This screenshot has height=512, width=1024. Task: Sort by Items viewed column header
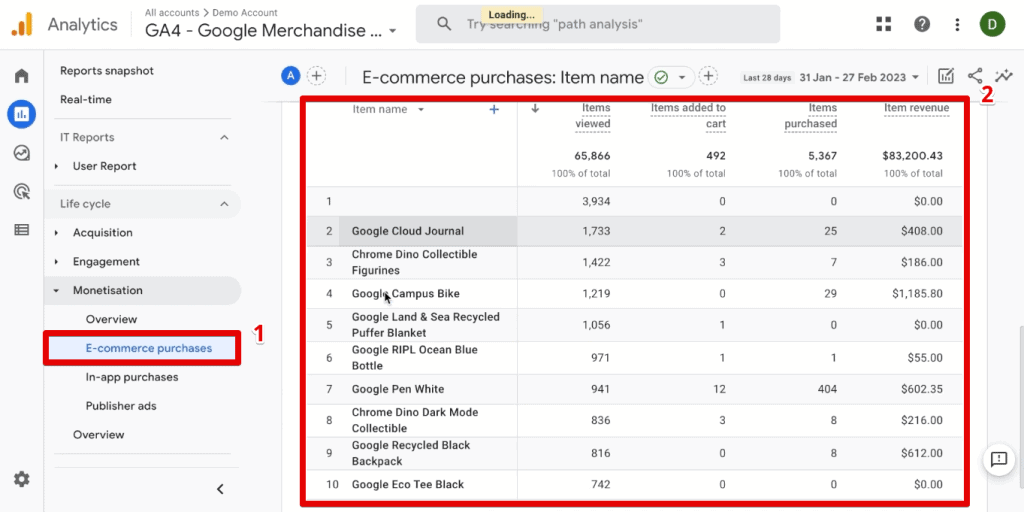[592, 116]
